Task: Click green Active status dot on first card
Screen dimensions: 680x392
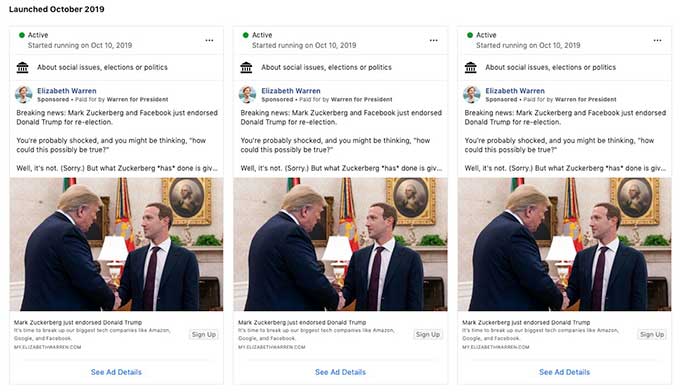Action: click(22, 35)
